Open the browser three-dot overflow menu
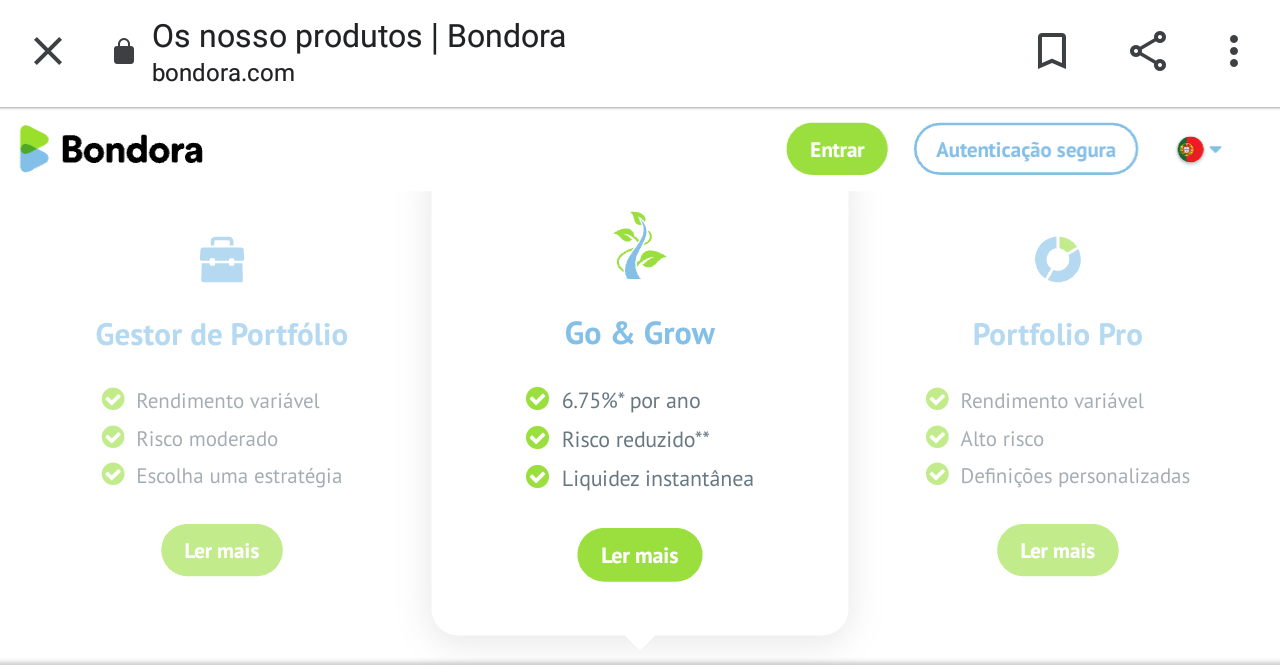The width and height of the screenshot is (1280, 665). 1232,50
